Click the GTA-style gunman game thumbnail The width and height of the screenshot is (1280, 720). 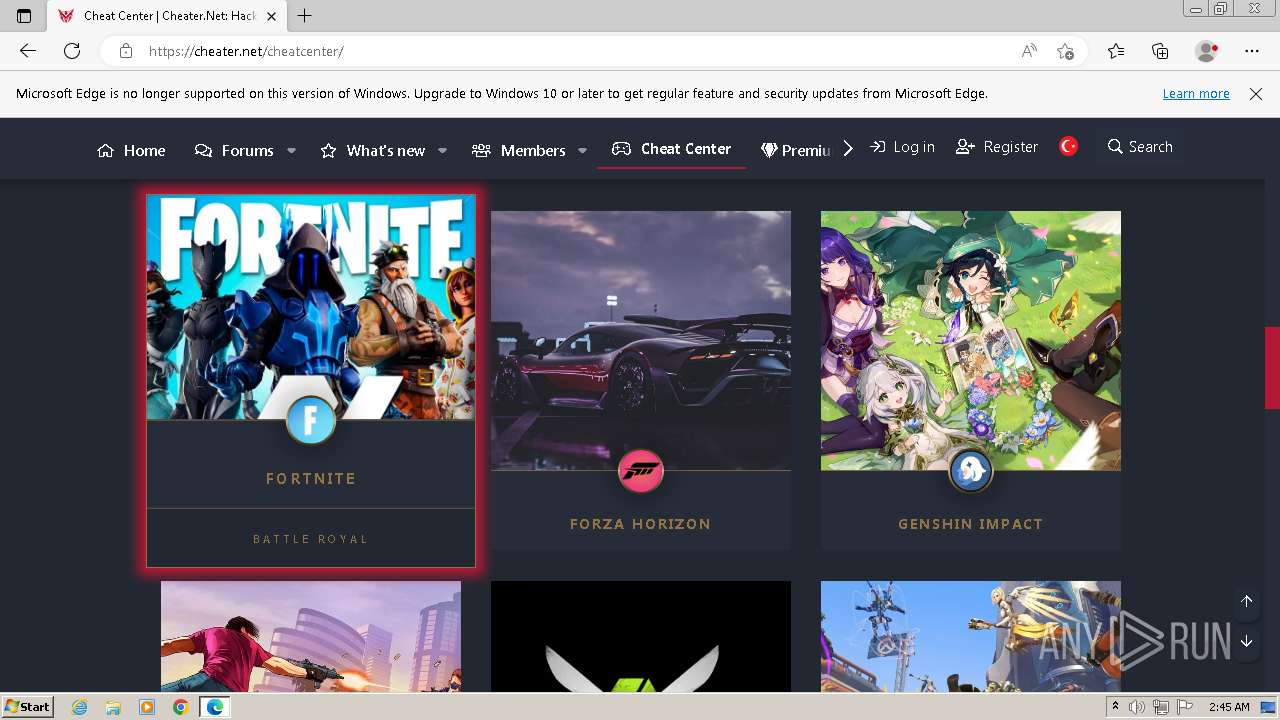point(311,636)
